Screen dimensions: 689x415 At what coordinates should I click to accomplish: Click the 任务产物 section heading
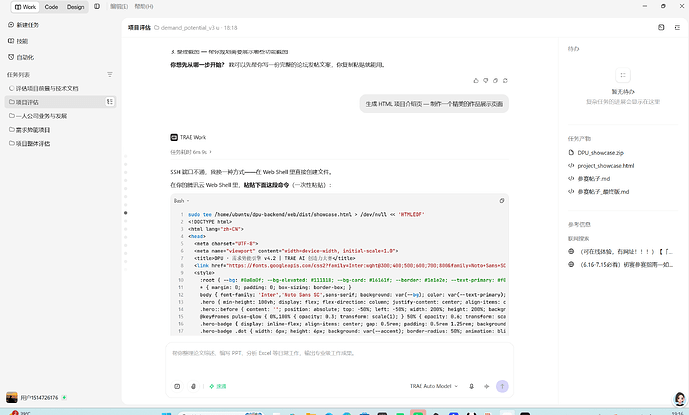pos(579,138)
